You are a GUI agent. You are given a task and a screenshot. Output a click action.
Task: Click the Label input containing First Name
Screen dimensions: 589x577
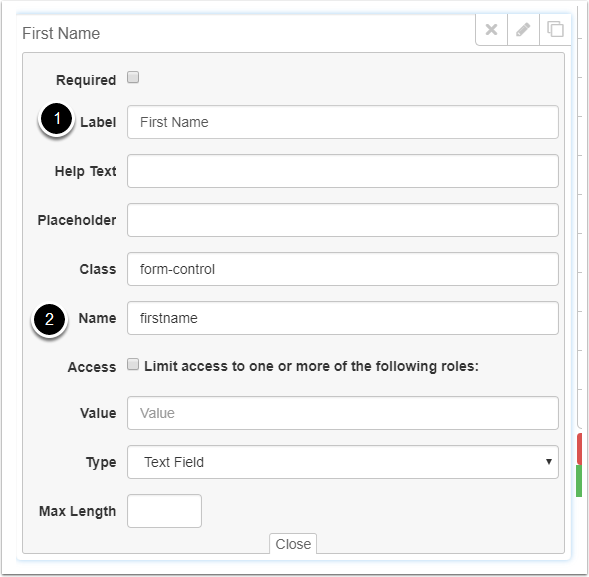pos(343,122)
